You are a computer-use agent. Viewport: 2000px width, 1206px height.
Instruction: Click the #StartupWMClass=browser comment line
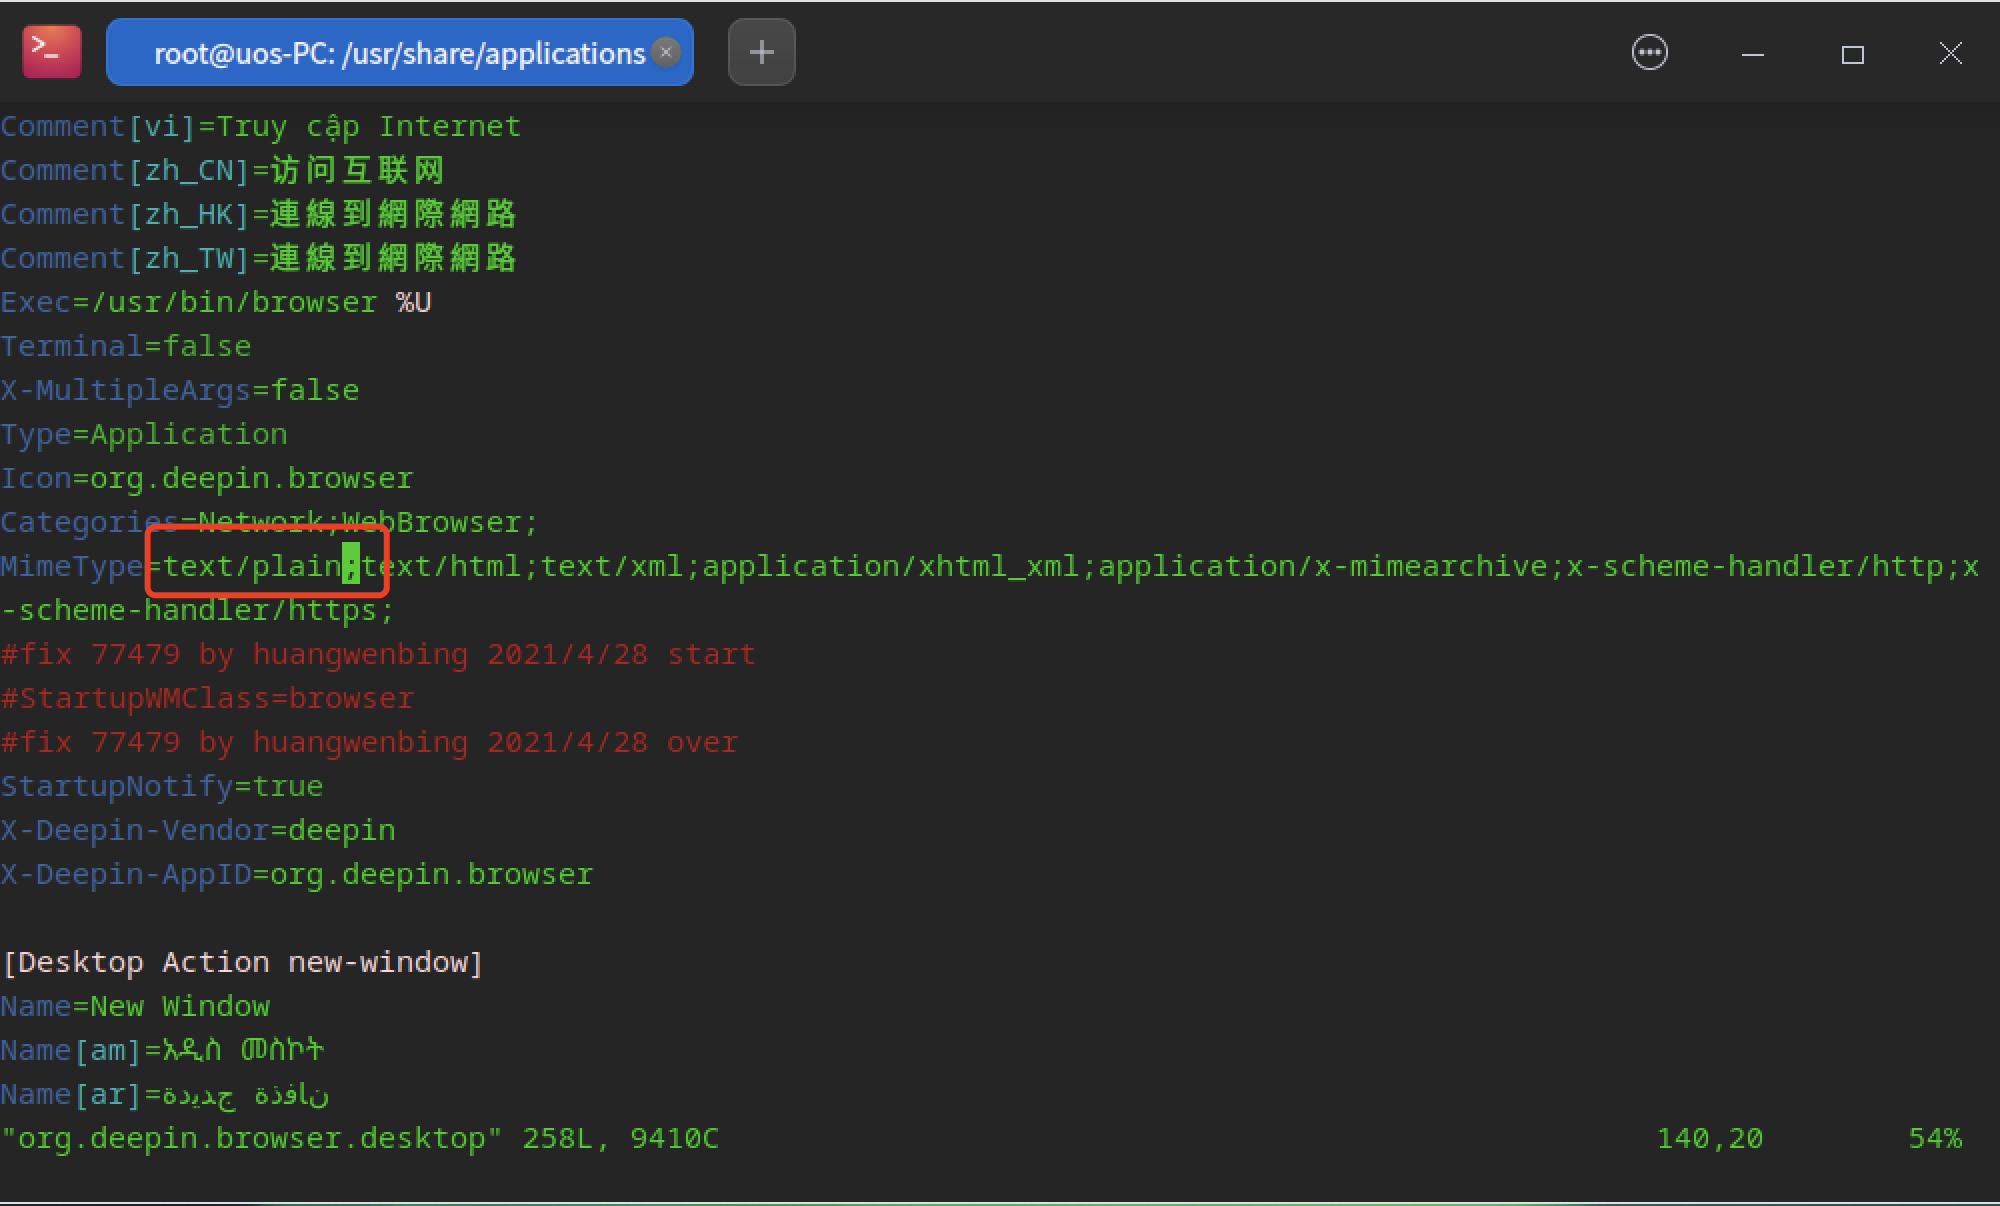(x=207, y=698)
